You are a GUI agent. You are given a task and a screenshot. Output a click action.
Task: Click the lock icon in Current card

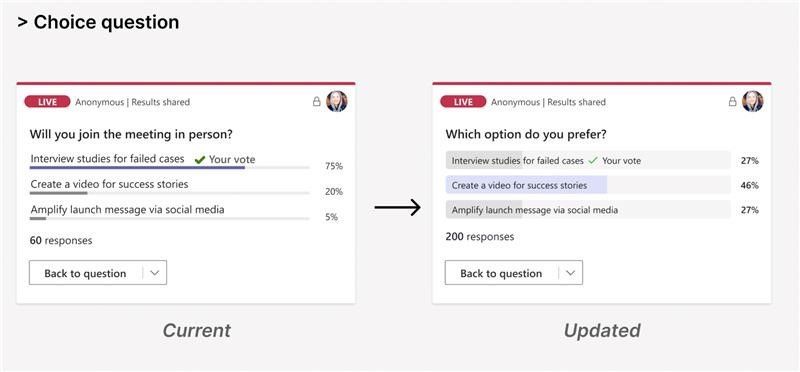click(316, 102)
